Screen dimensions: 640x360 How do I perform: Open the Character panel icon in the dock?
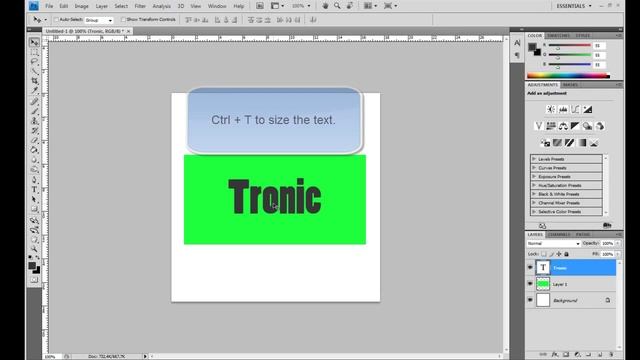point(517,43)
